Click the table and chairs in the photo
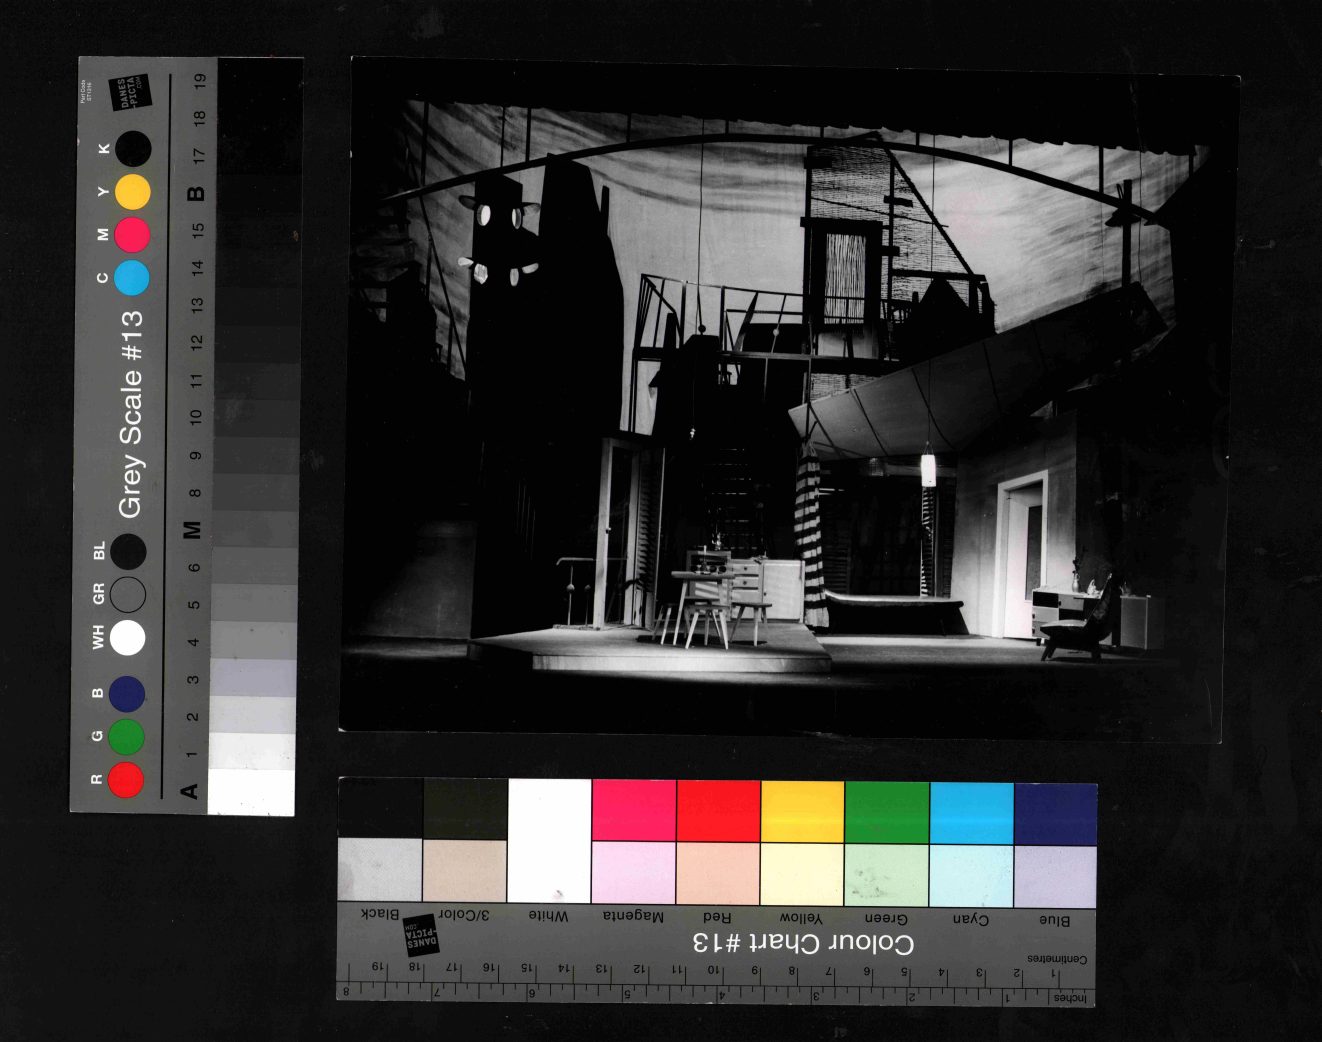Viewport: 1322px width, 1042px height. [x=712, y=602]
